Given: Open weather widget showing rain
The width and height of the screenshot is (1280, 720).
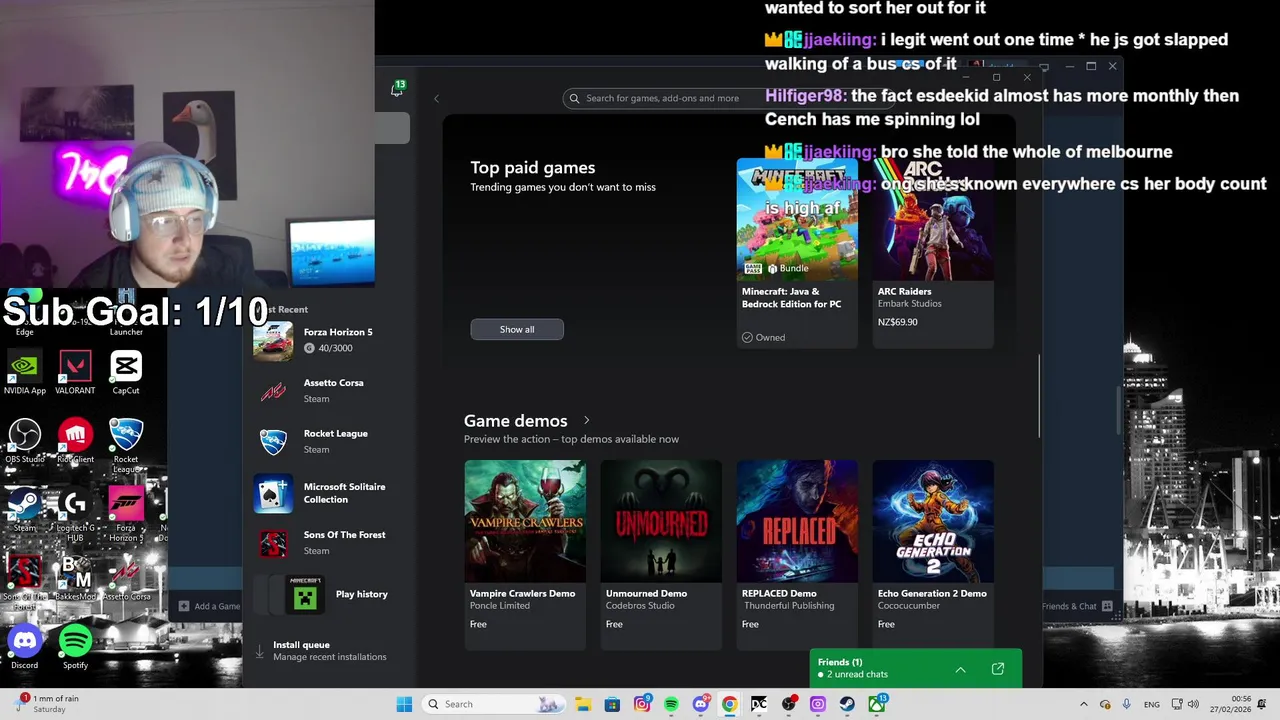Looking at the screenshot, I should click(47, 704).
